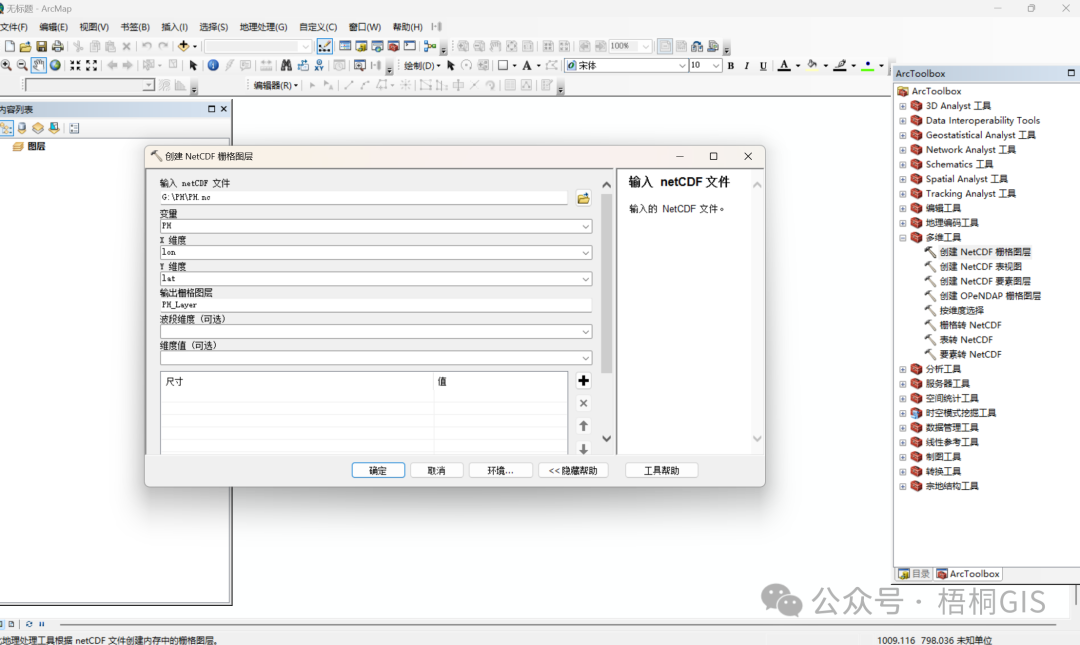The width and height of the screenshot is (1080, 645).
Task: Click the folder browse icon beside netCDF file field
Action: tap(583, 198)
